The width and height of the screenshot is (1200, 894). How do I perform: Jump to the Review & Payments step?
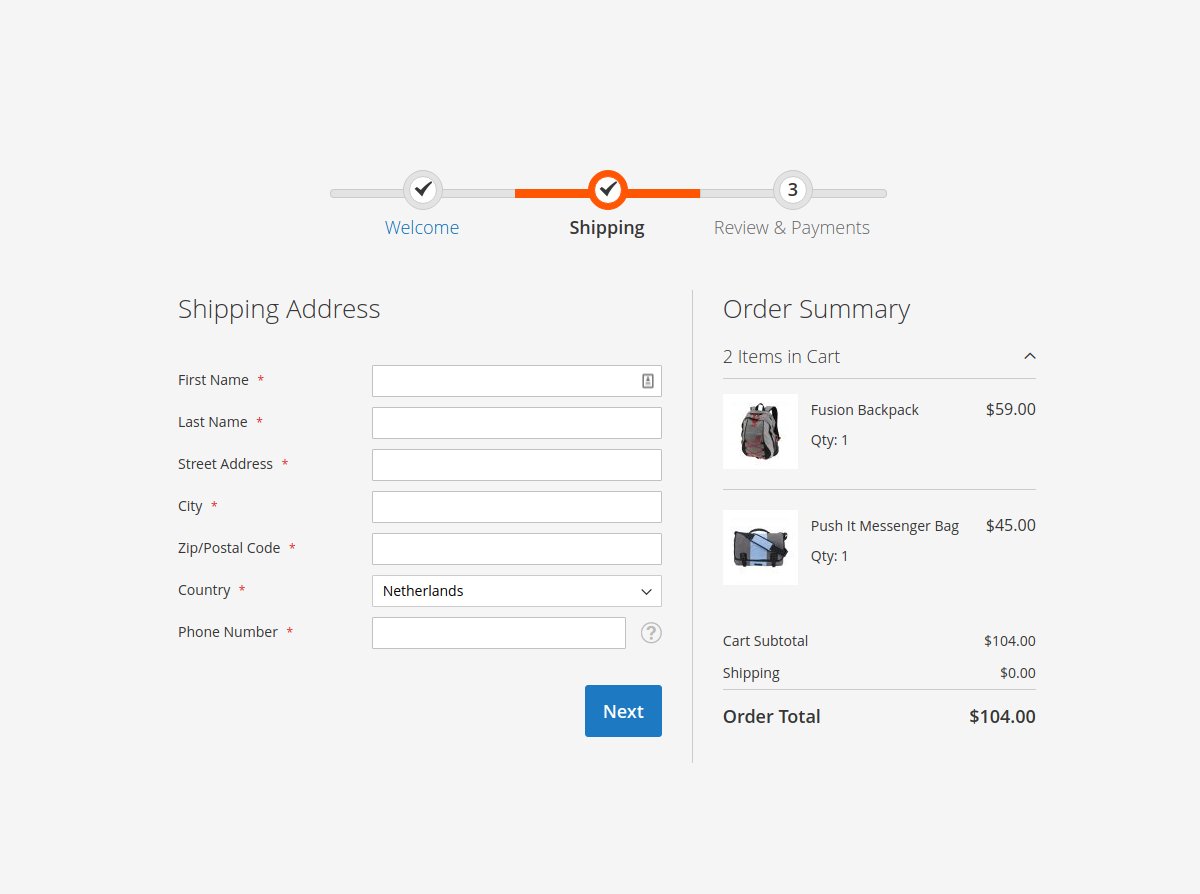pos(792,227)
